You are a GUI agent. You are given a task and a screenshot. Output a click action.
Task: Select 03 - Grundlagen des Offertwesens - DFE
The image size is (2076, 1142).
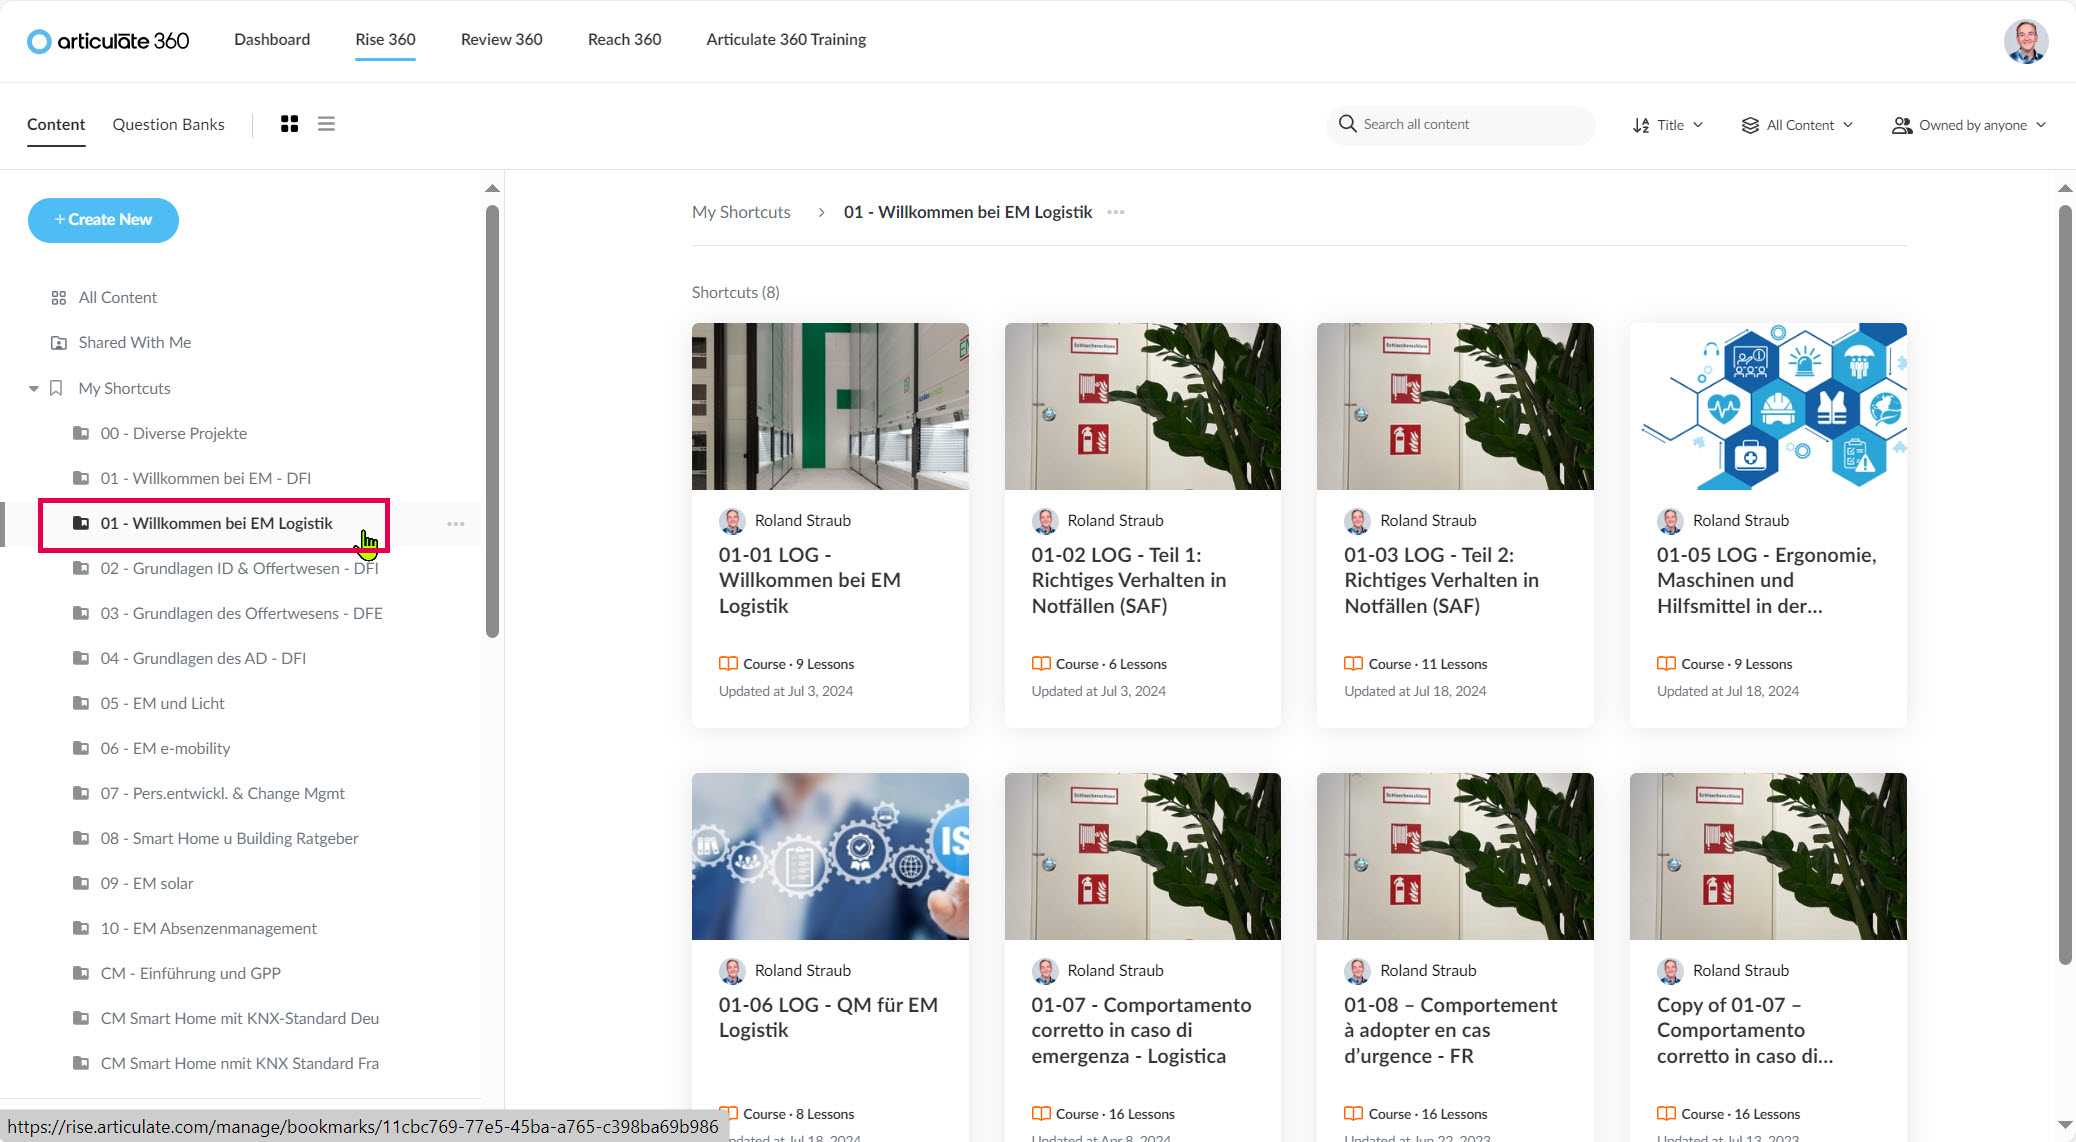tap(241, 613)
